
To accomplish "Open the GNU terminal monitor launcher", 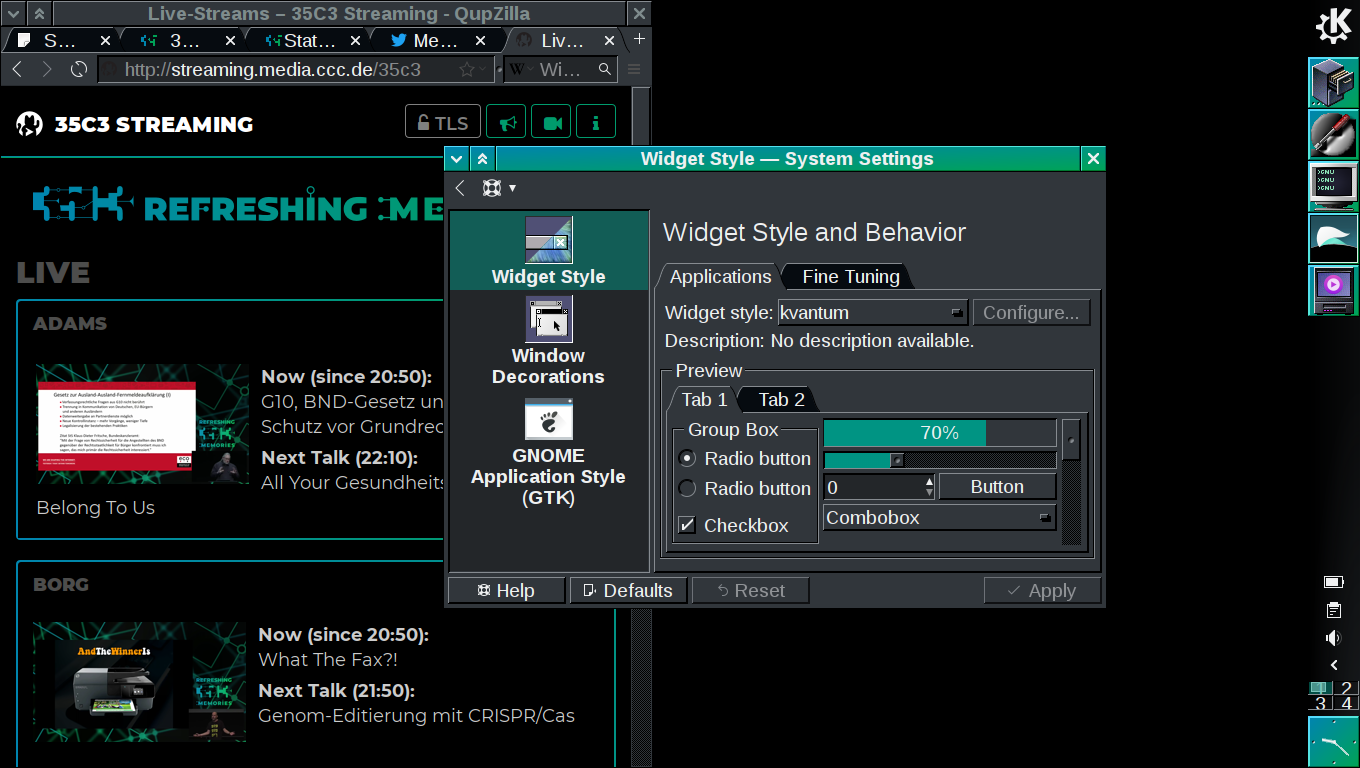I will tap(1334, 186).
